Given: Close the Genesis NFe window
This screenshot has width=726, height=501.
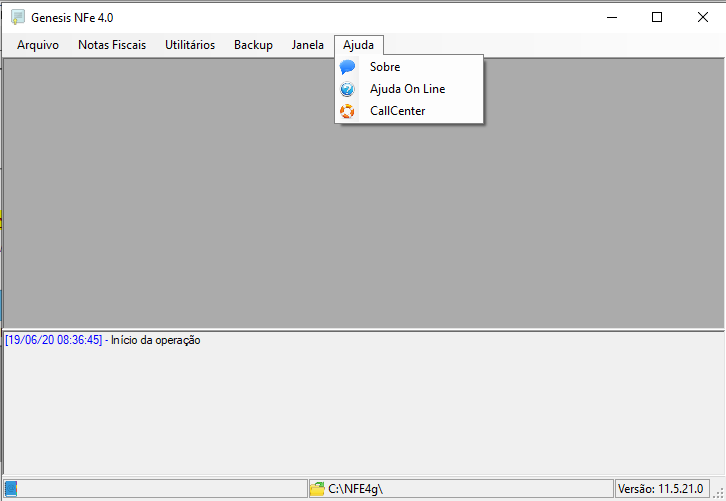Looking at the screenshot, I should (702, 18).
